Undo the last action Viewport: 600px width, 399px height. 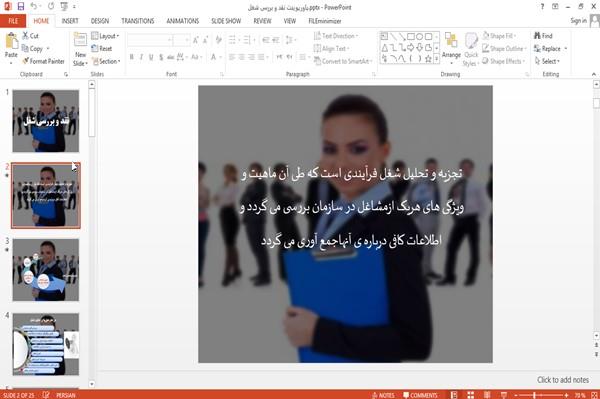click(34, 6)
